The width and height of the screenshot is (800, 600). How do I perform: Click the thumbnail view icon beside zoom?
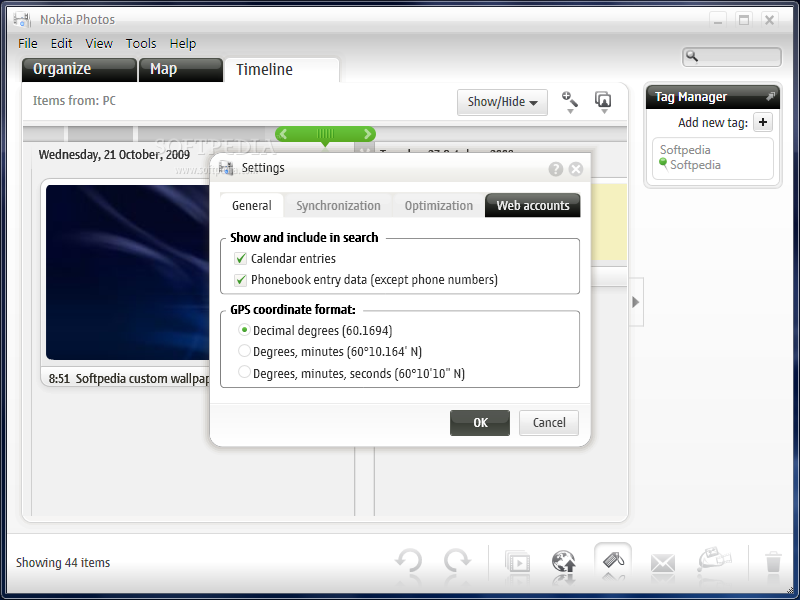(x=603, y=101)
